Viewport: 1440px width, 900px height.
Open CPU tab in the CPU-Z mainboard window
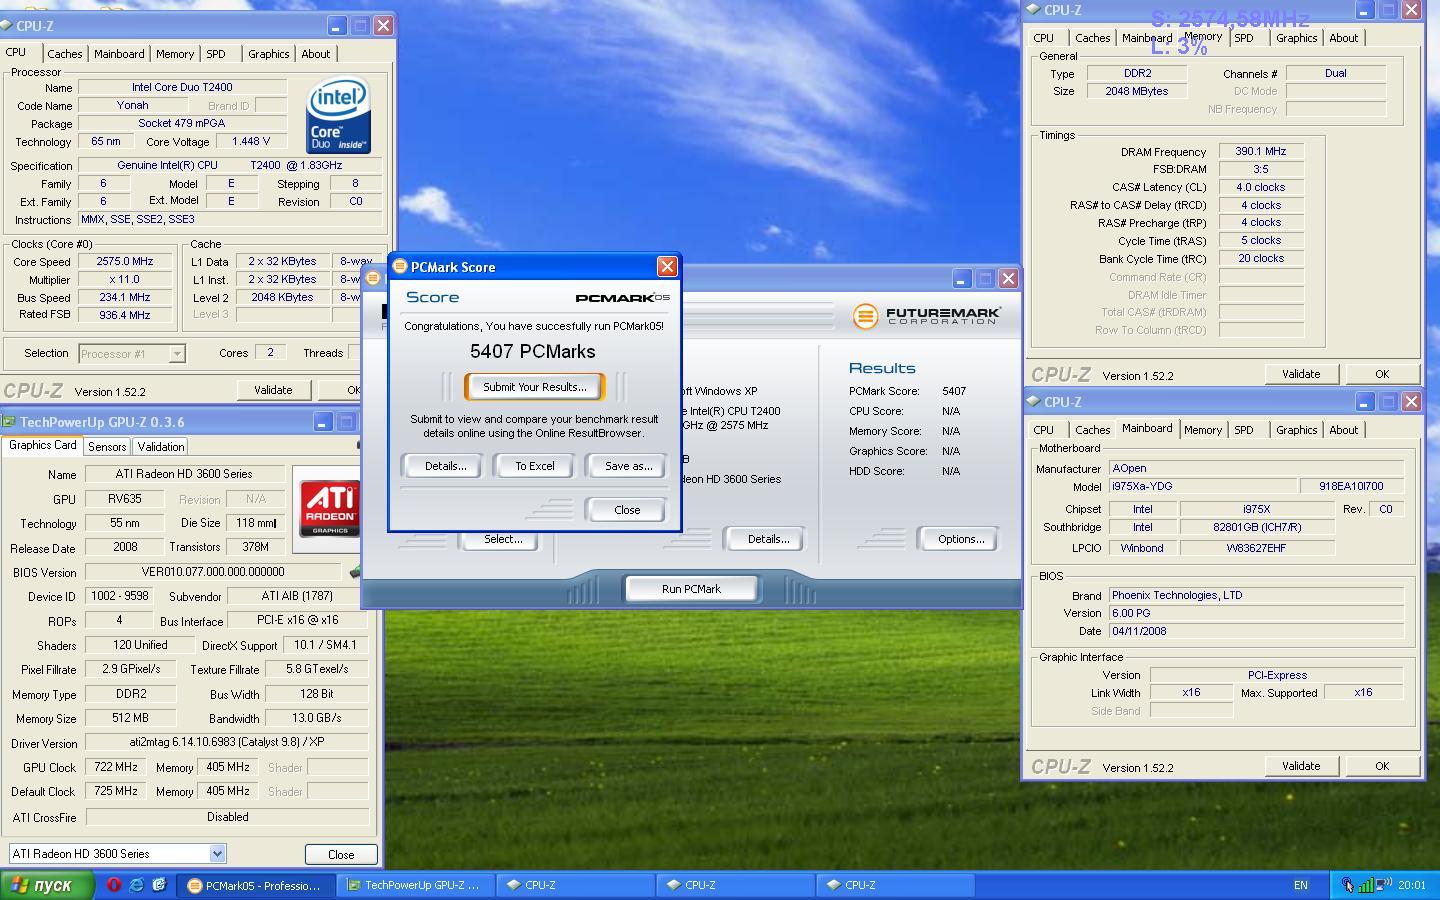tap(1044, 430)
